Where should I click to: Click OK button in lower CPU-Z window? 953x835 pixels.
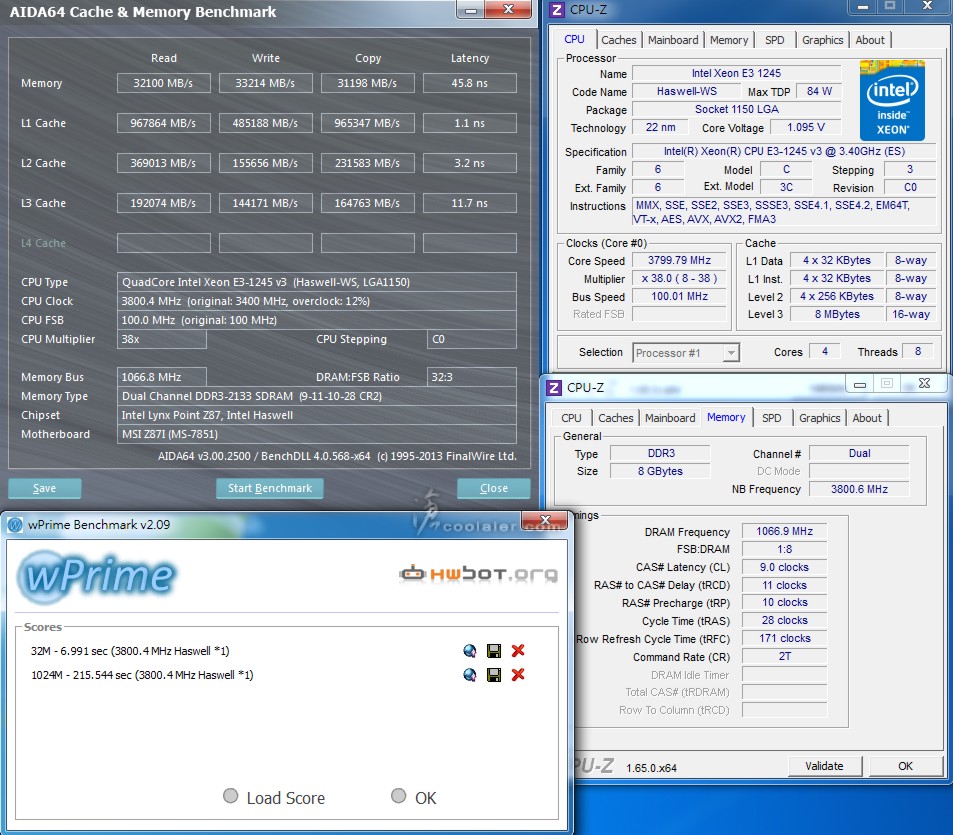(x=906, y=766)
